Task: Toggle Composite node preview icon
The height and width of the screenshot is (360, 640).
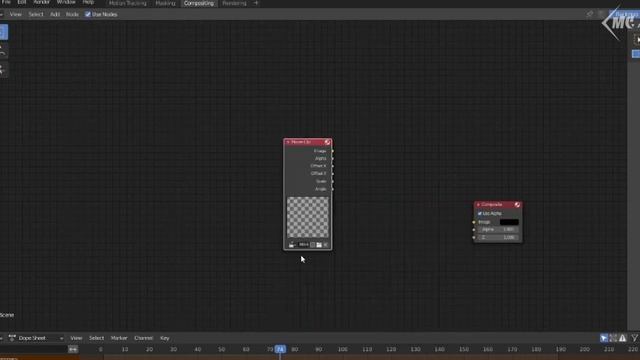Action: [x=517, y=204]
